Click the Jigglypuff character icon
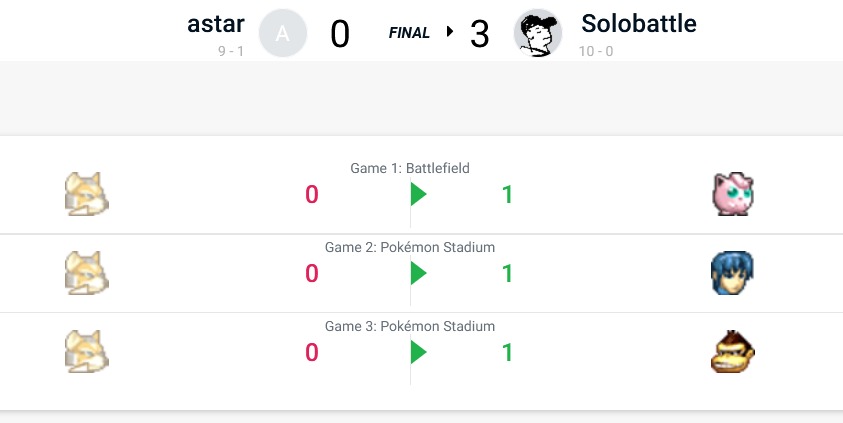Image resolution: width=843 pixels, height=423 pixels. pos(732,194)
